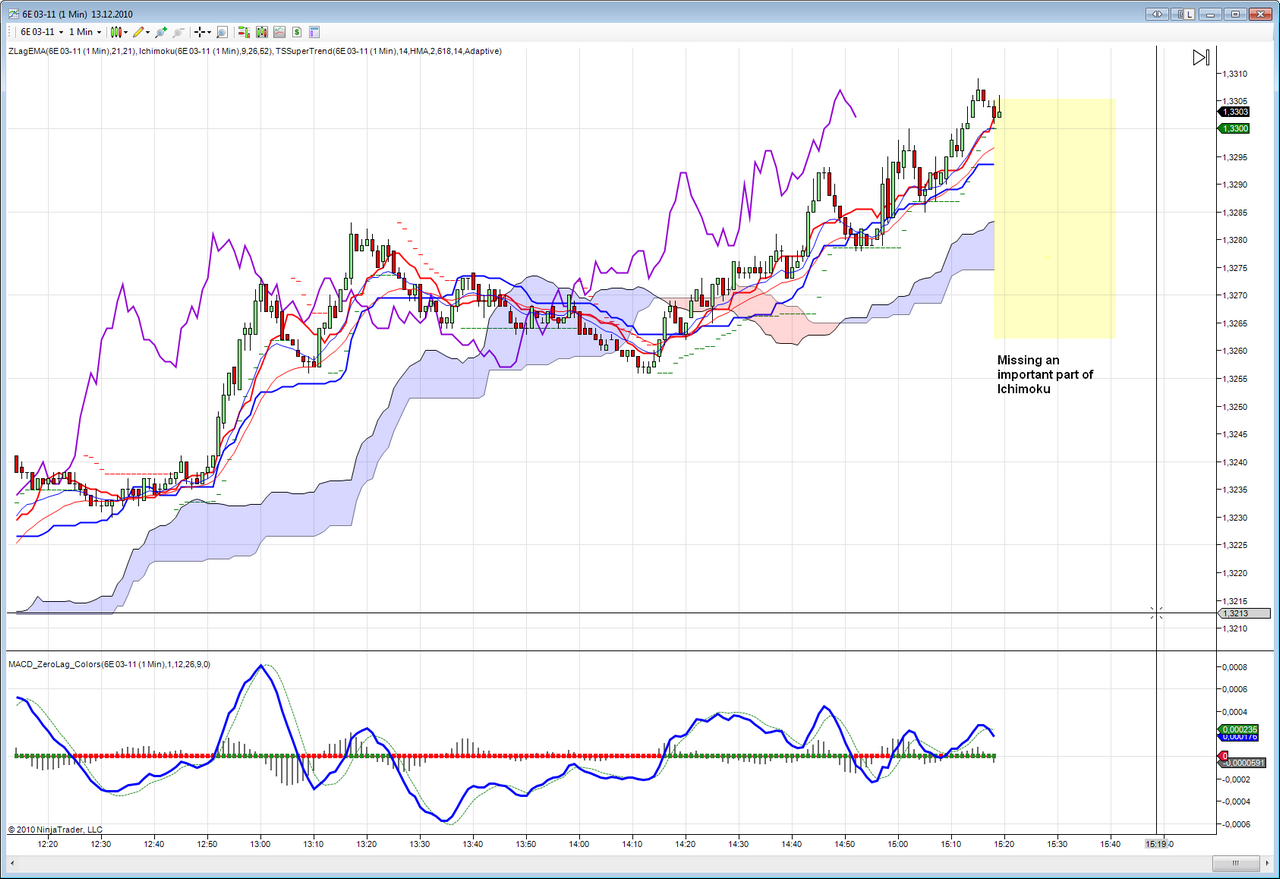
Task: Click the 15:40 time axis label
Action: tap(1111, 844)
